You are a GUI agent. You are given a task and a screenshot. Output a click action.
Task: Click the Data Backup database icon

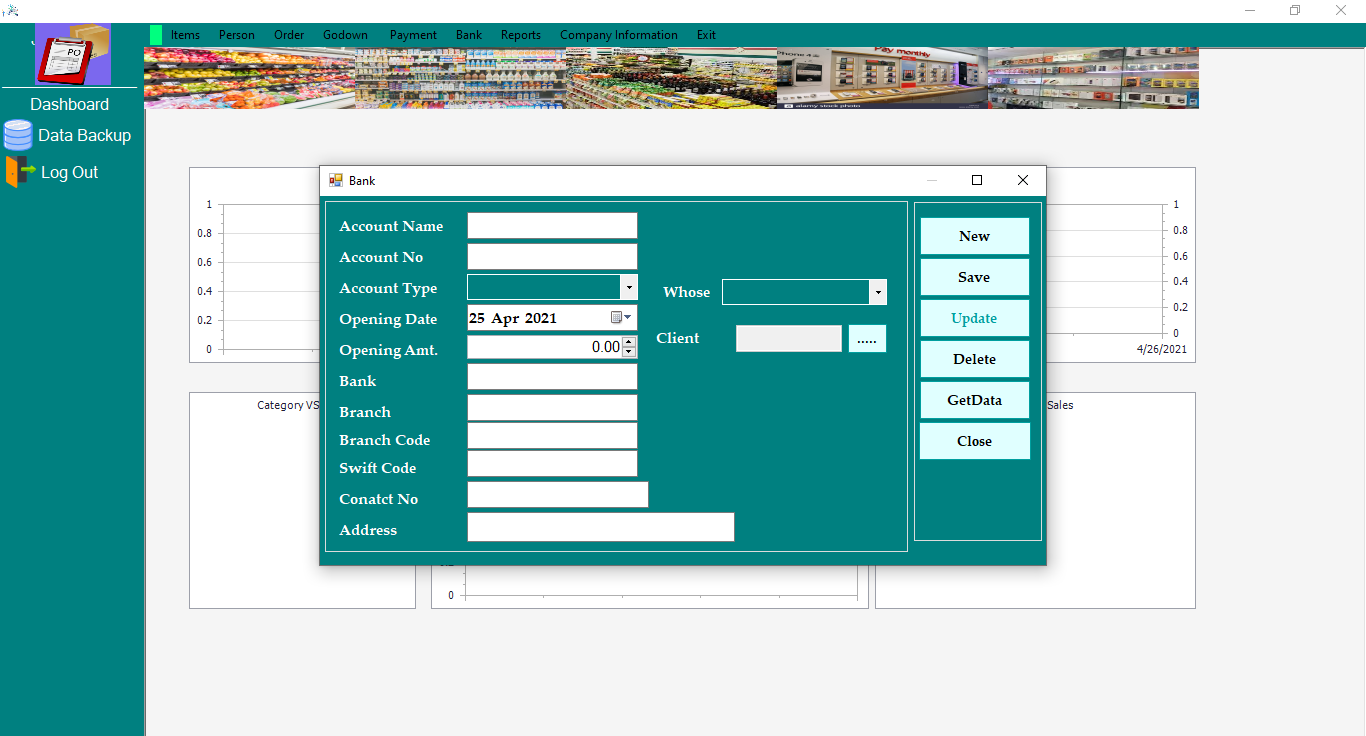pos(17,135)
